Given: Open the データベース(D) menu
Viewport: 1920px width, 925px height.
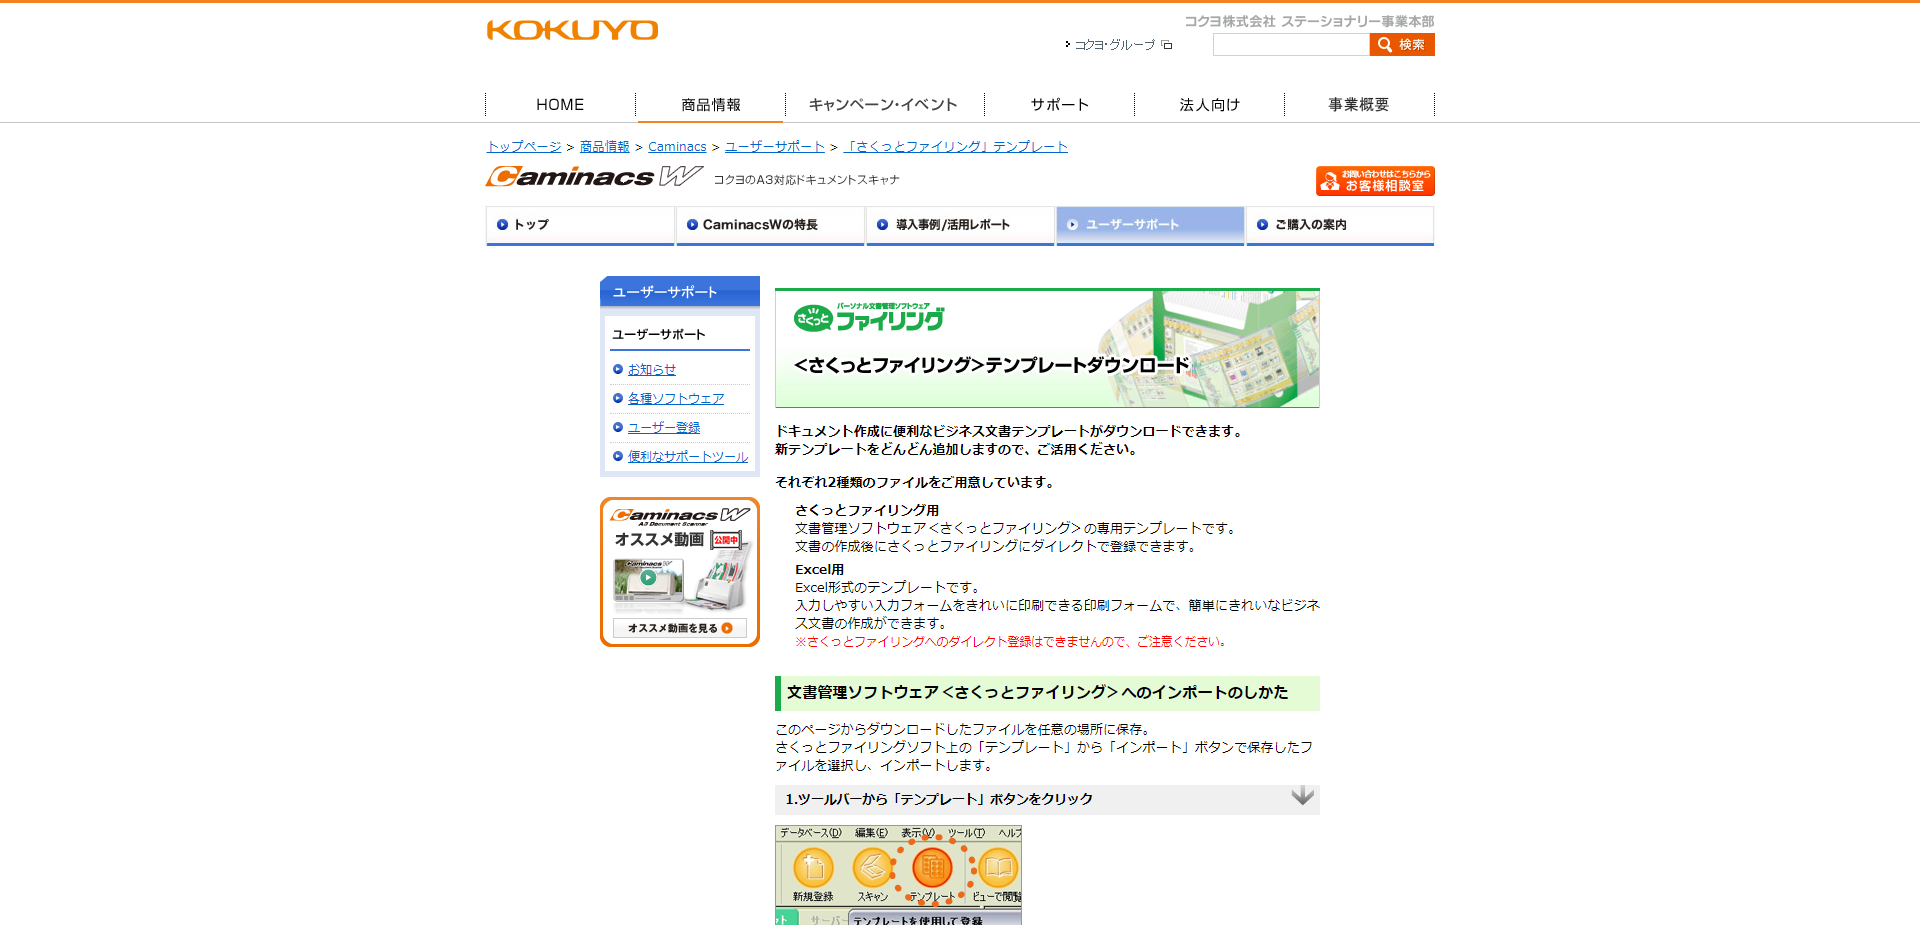Looking at the screenshot, I should pos(809,831).
